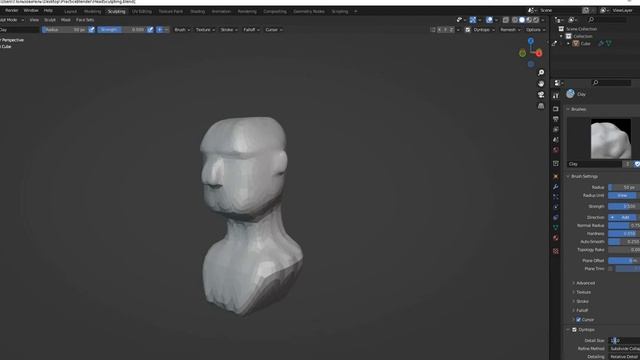Open the Particles properties tab icon
Viewport: 640px width, 360px height.
[556, 197]
